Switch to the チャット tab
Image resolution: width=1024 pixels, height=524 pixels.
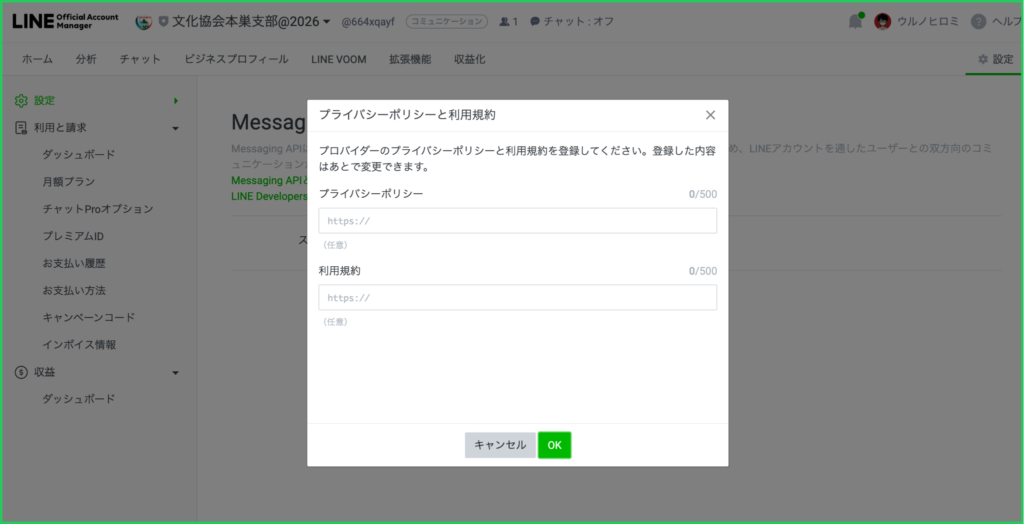[140, 59]
